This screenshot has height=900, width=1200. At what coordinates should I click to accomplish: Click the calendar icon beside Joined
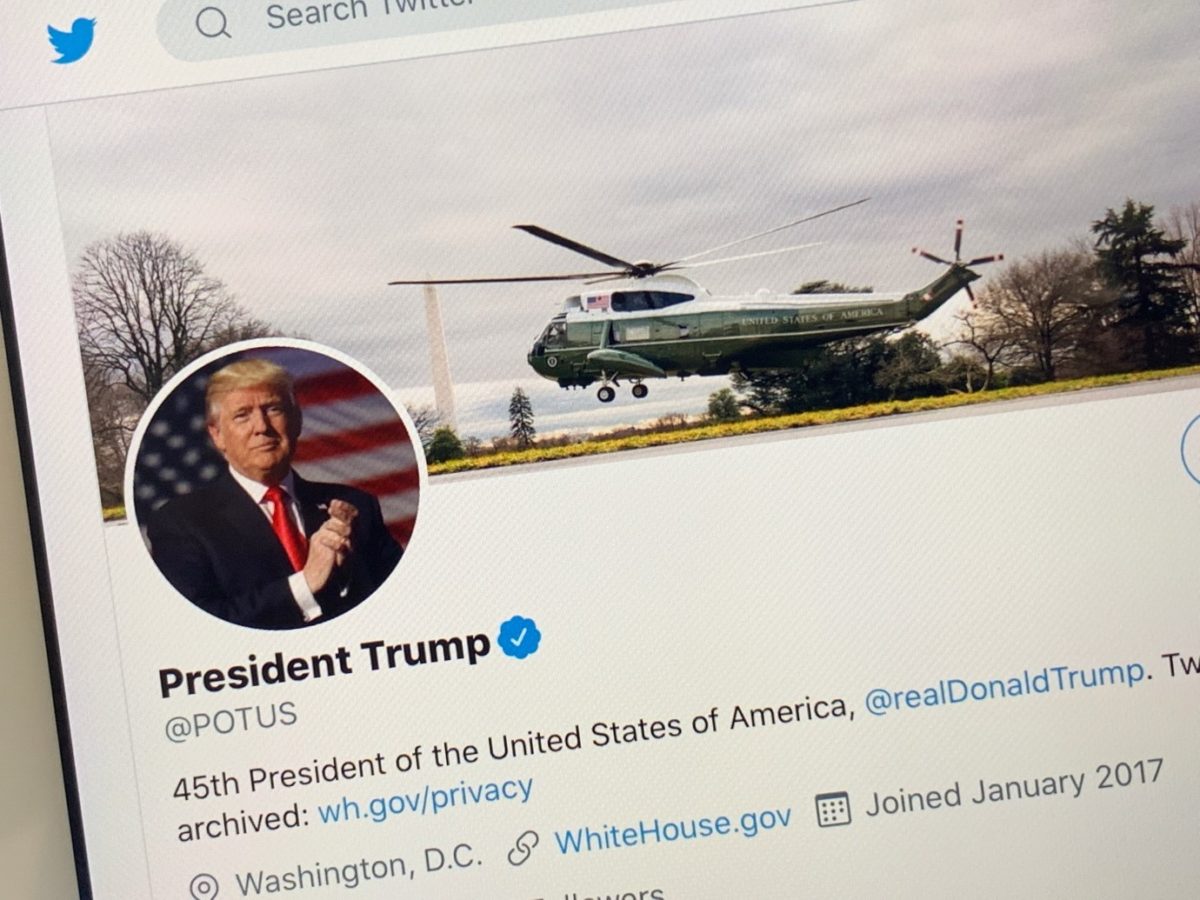click(x=833, y=809)
